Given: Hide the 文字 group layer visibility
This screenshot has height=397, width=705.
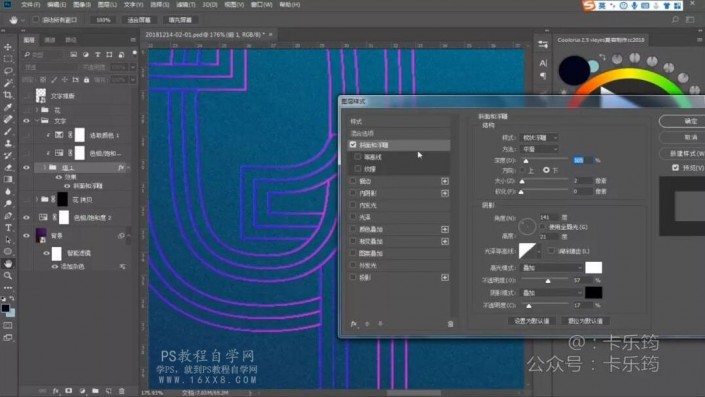Looking at the screenshot, I should 26,120.
